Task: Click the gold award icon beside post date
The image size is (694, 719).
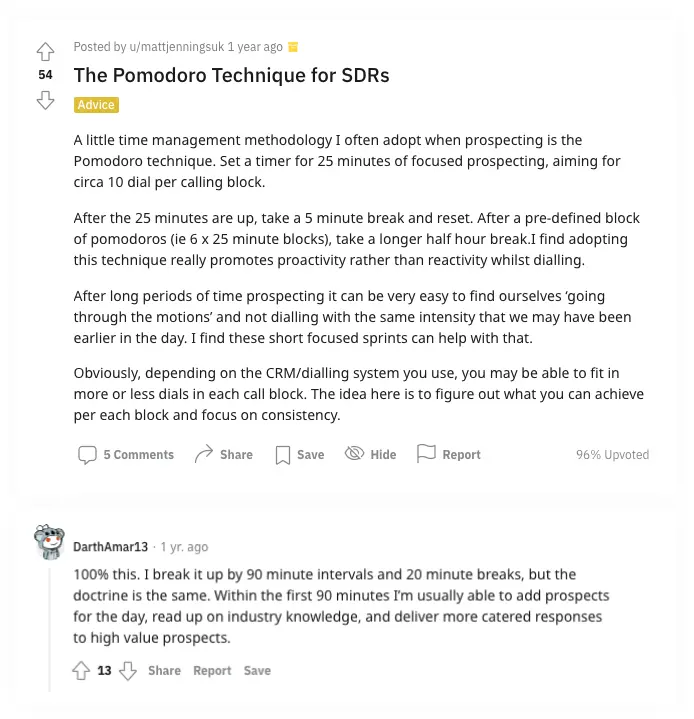Action: [293, 47]
